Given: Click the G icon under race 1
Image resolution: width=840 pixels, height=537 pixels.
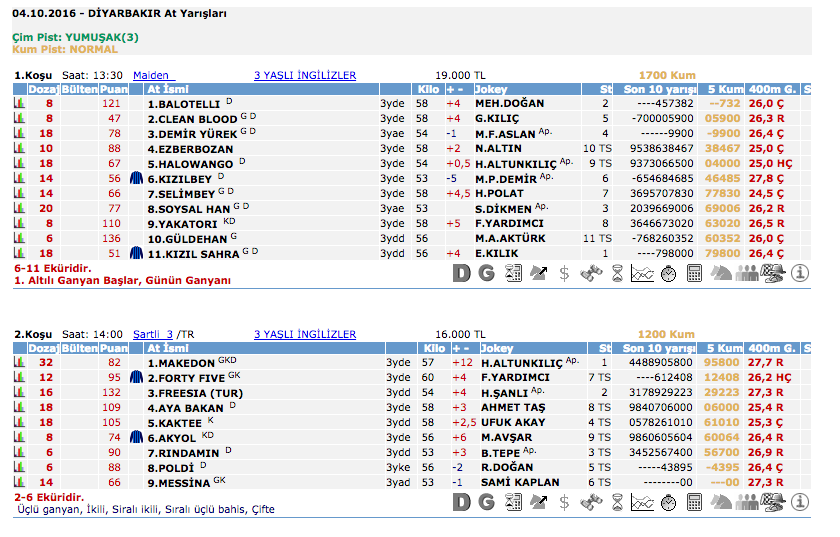Looking at the screenshot, I should tap(487, 272).
